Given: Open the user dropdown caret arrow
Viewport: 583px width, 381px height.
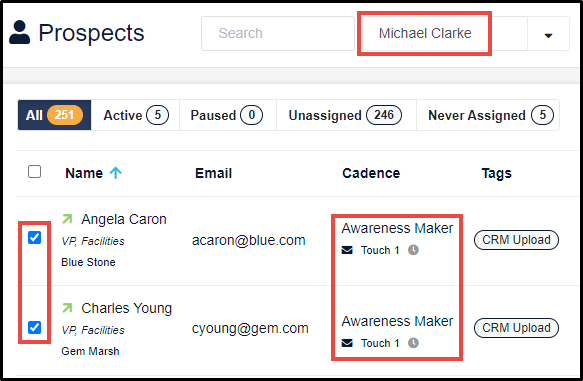Looking at the screenshot, I should [x=548, y=35].
